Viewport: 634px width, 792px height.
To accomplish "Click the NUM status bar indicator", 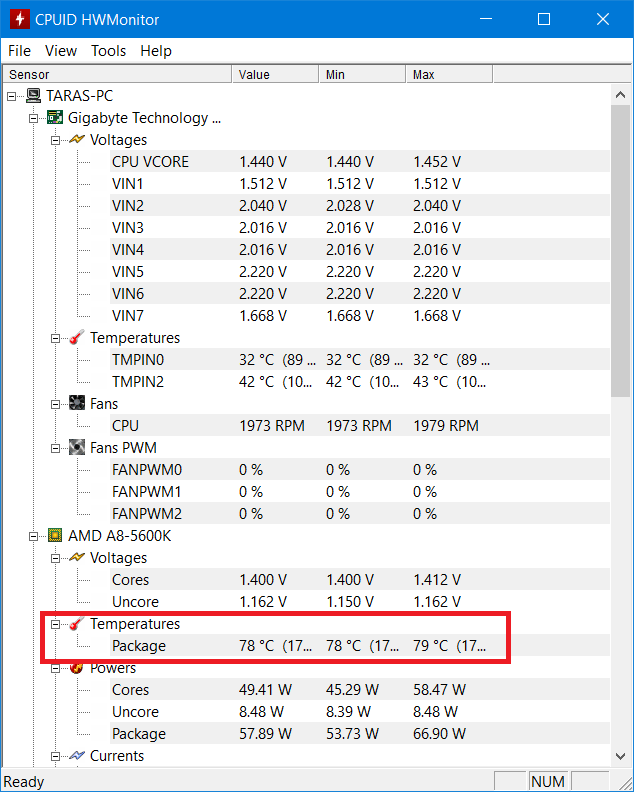I will click(548, 781).
